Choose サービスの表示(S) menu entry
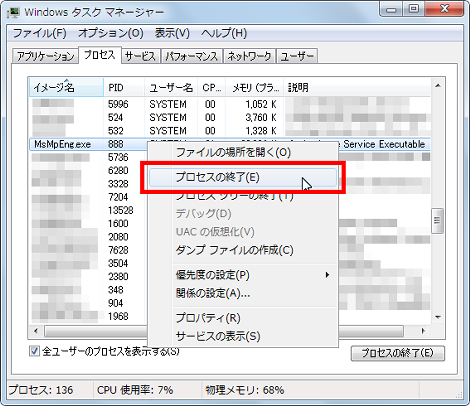The width and height of the screenshot is (470, 406). click(x=243, y=336)
